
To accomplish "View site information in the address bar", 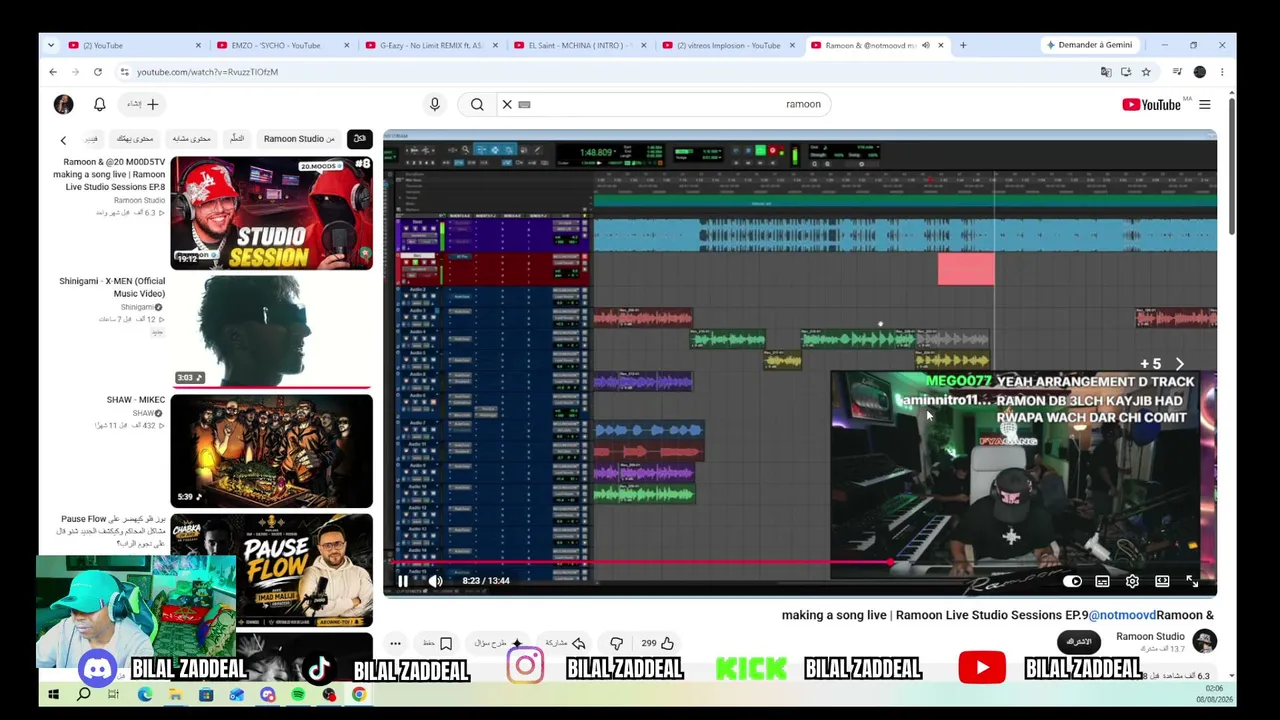I will coord(124,72).
